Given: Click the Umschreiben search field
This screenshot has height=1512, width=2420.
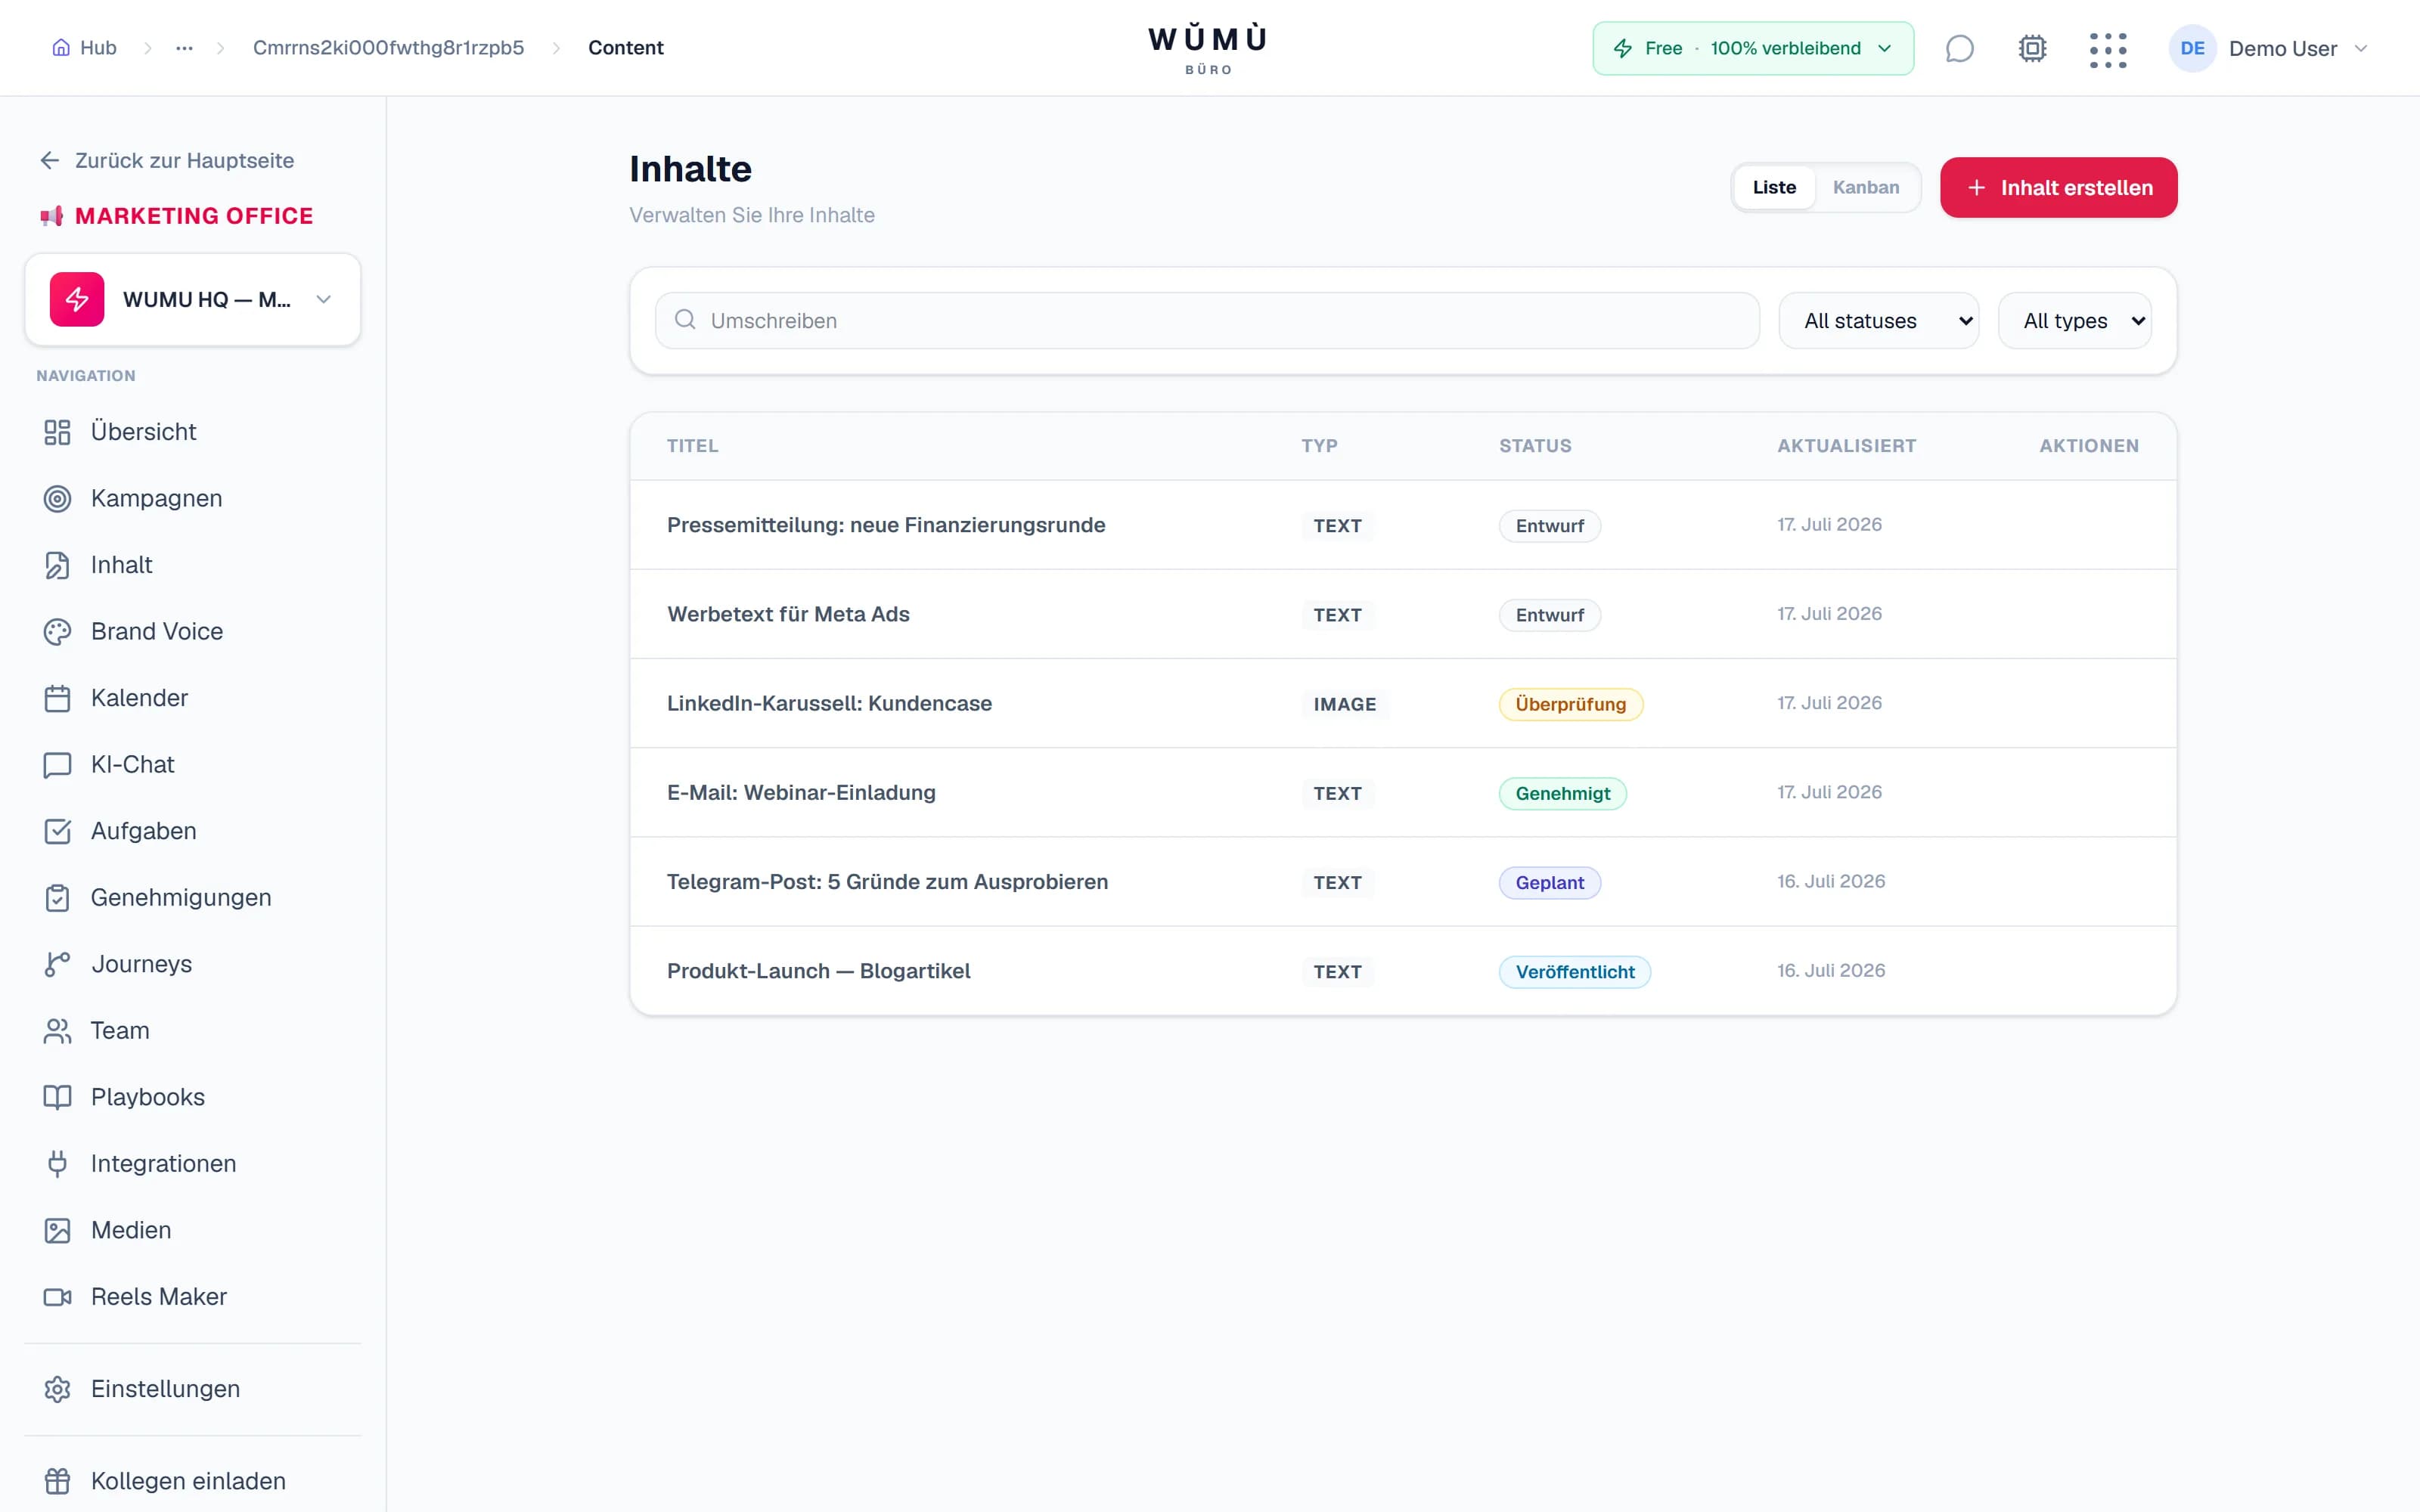Looking at the screenshot, I should coord(1207,321).
